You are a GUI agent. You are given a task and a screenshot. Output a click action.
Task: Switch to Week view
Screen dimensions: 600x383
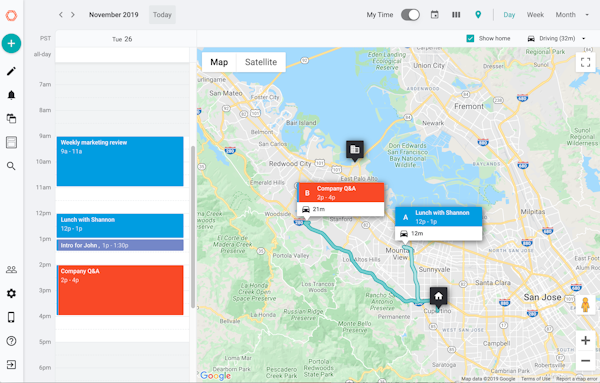click(x=535, y=15)
